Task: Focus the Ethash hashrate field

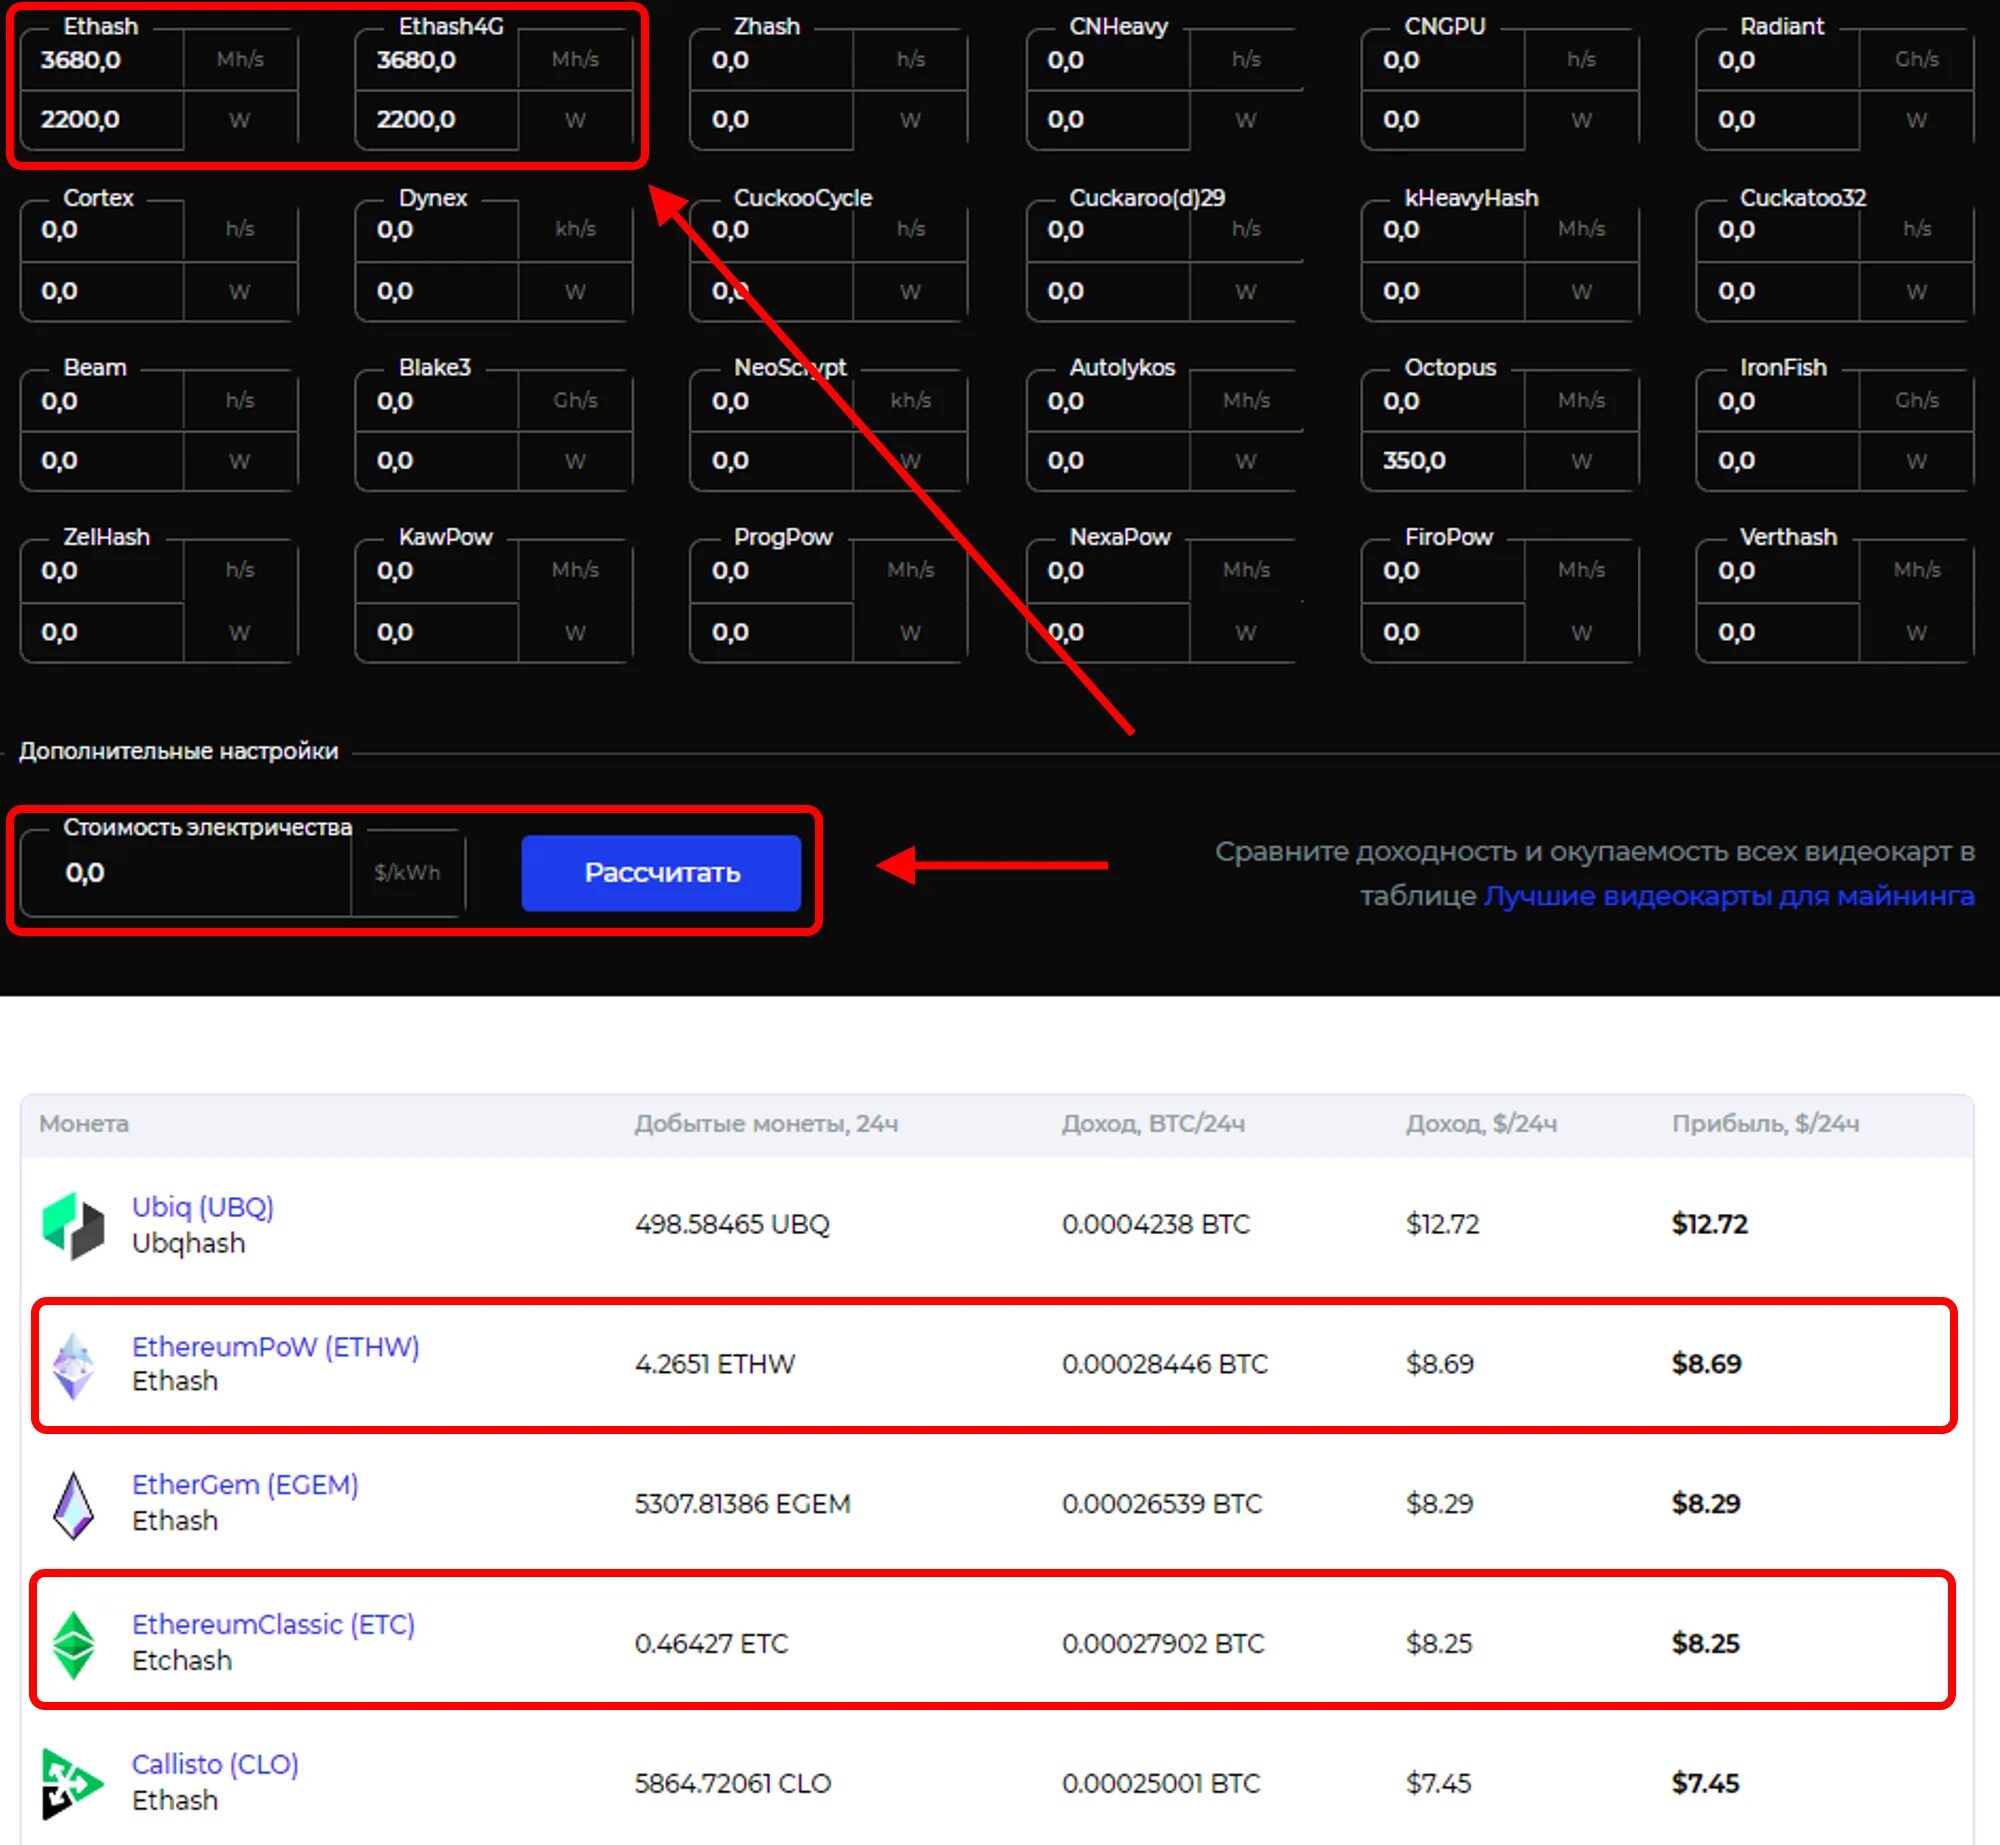Action: click(102, 60)
